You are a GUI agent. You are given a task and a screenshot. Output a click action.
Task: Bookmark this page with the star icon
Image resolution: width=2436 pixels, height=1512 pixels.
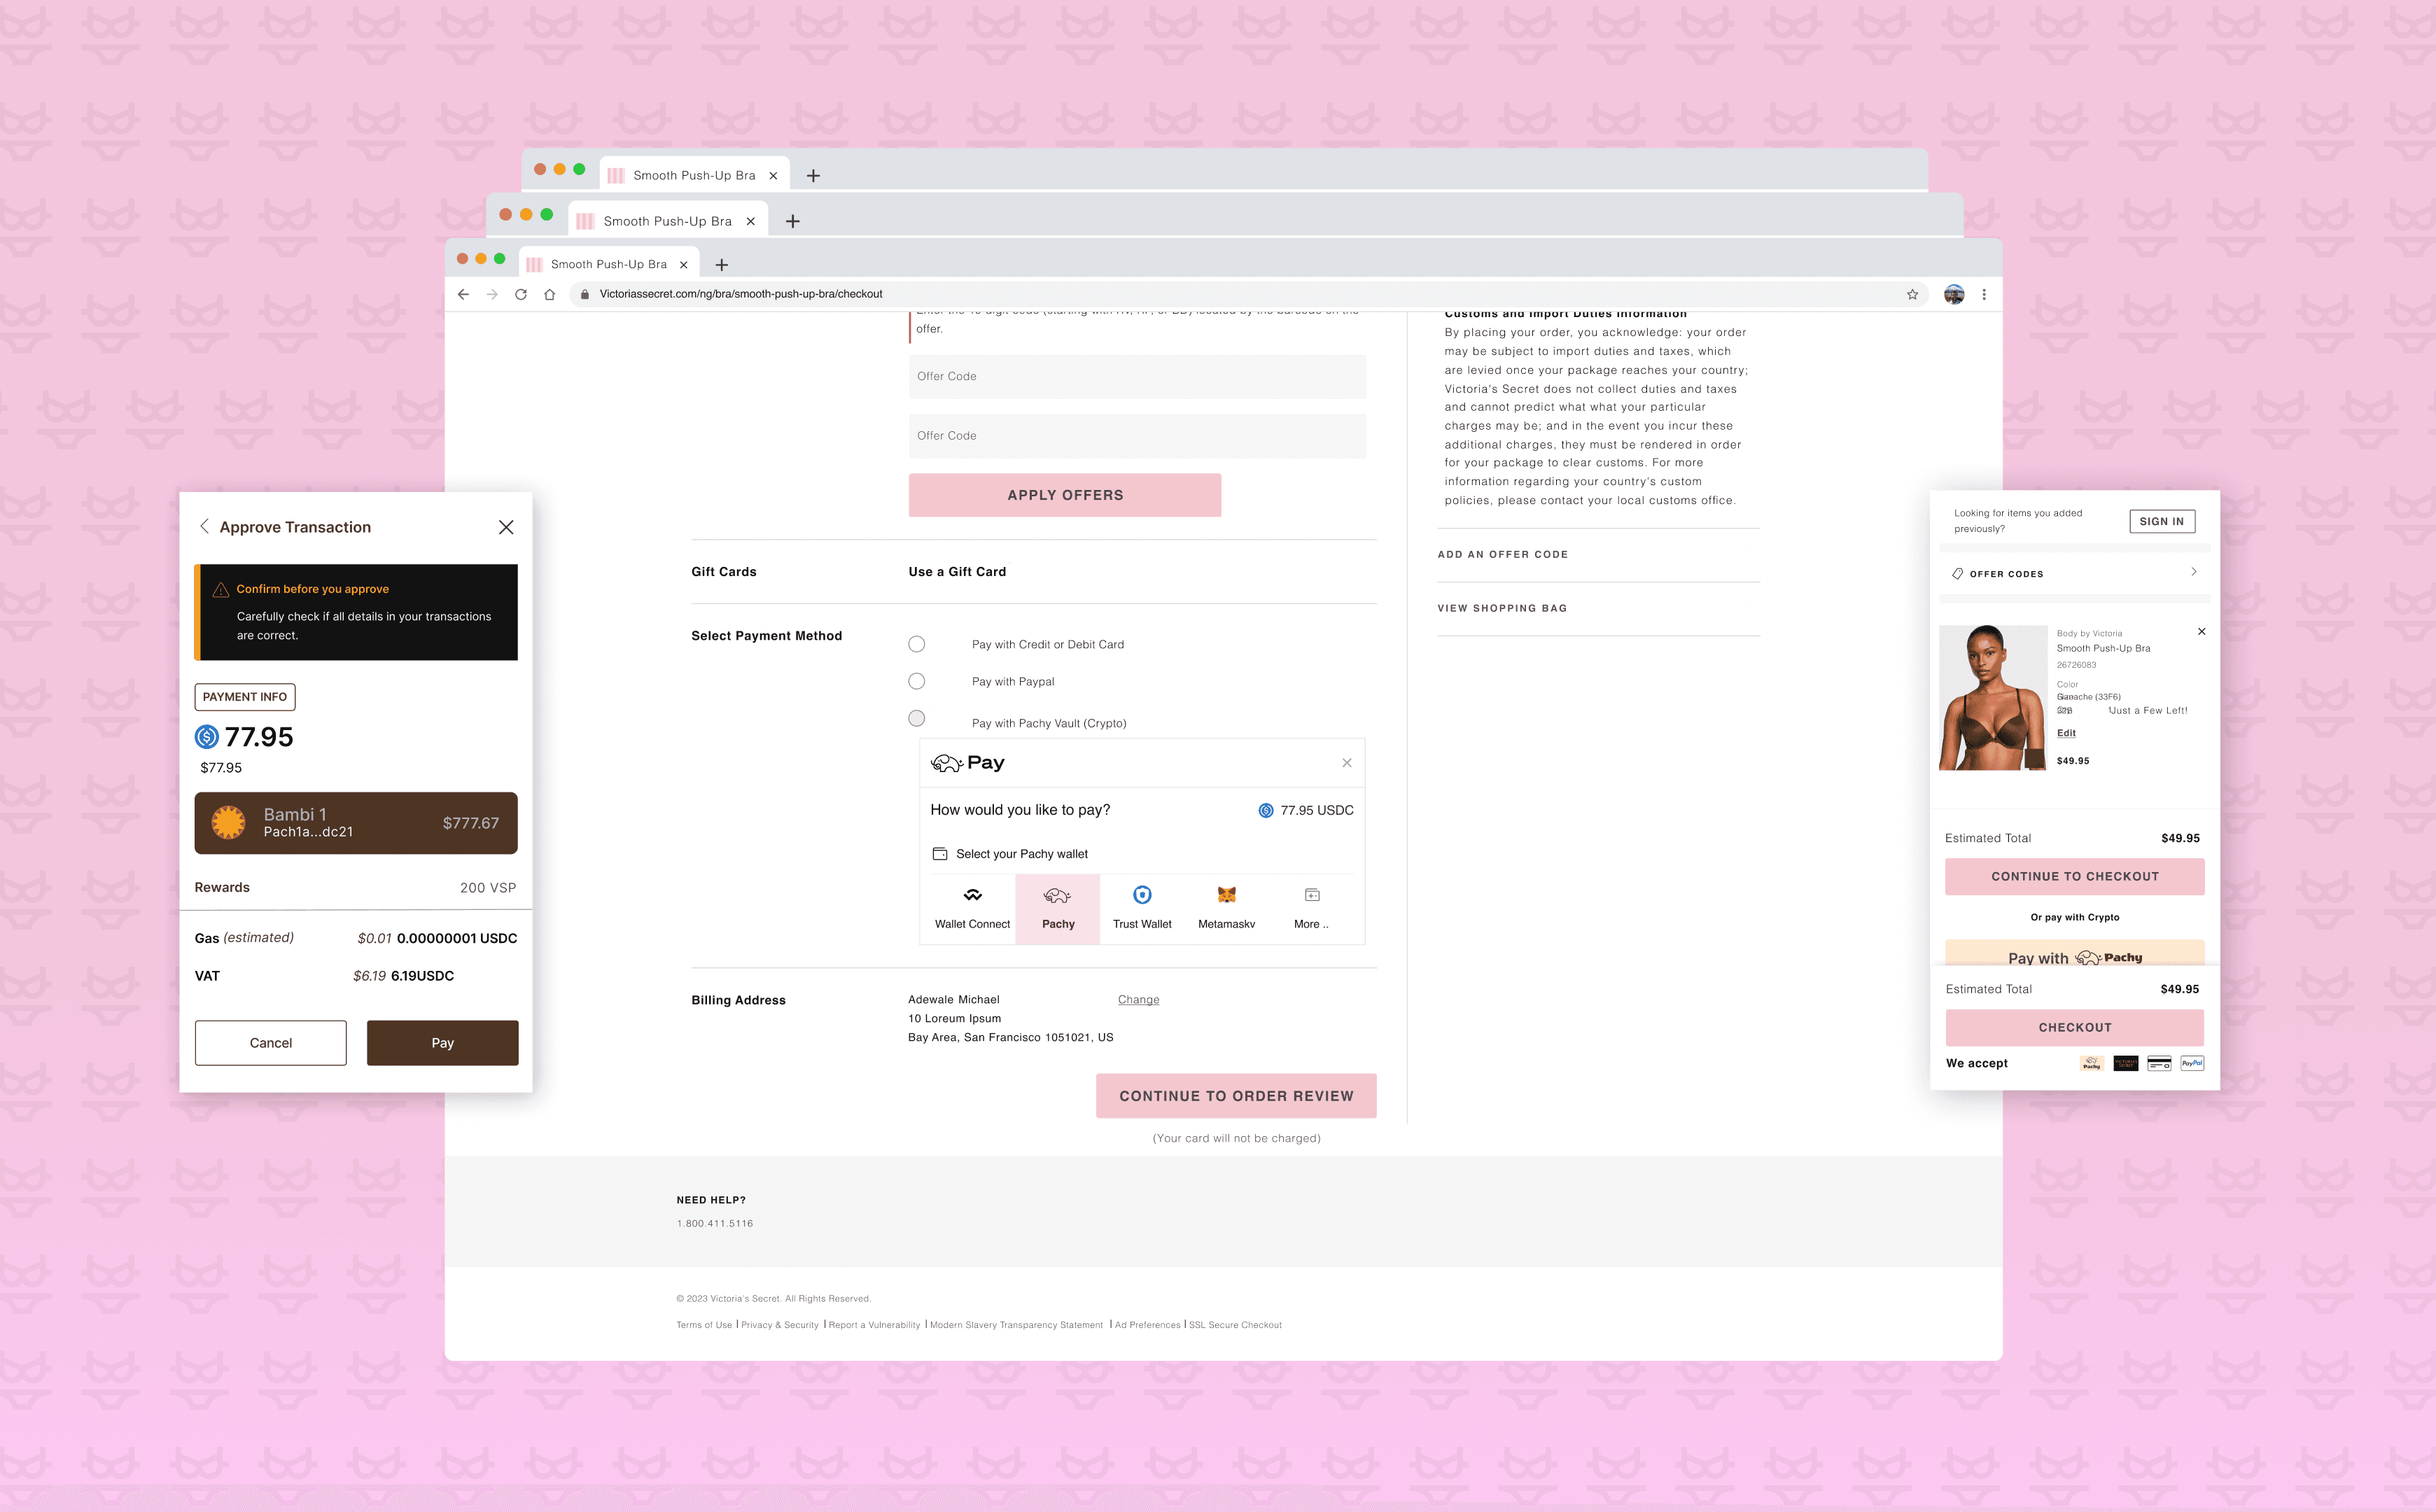click(x=1912, y=294)
